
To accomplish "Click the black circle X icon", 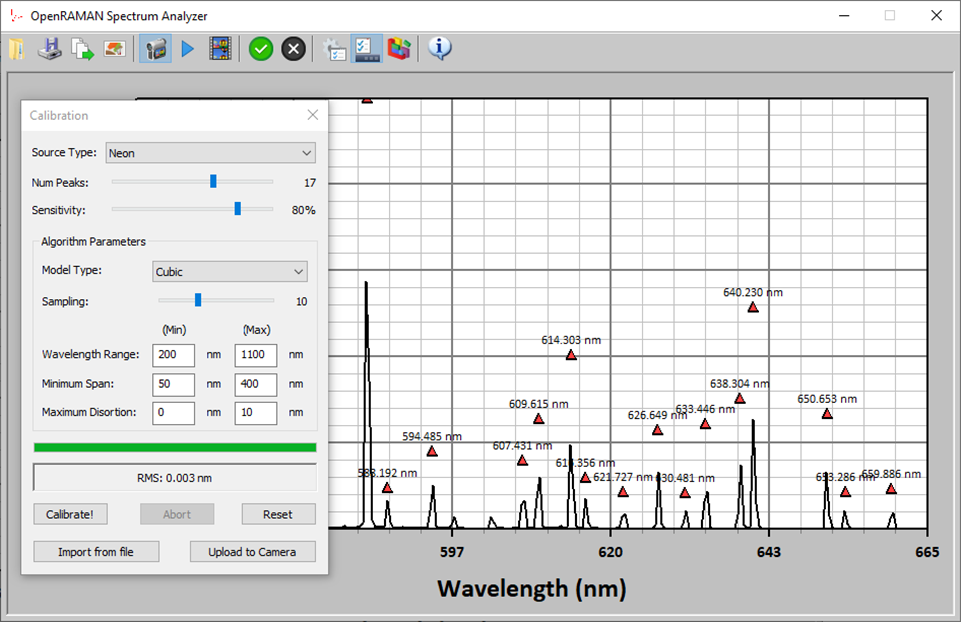I will click(x=293, y=48).
